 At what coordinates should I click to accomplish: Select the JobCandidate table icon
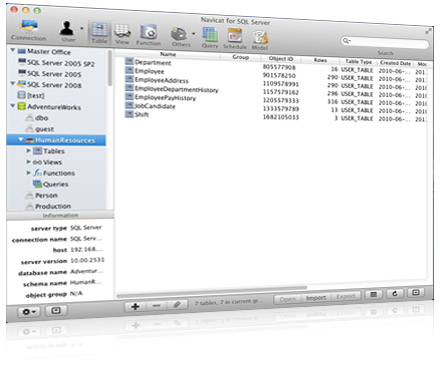click(129, 105)
